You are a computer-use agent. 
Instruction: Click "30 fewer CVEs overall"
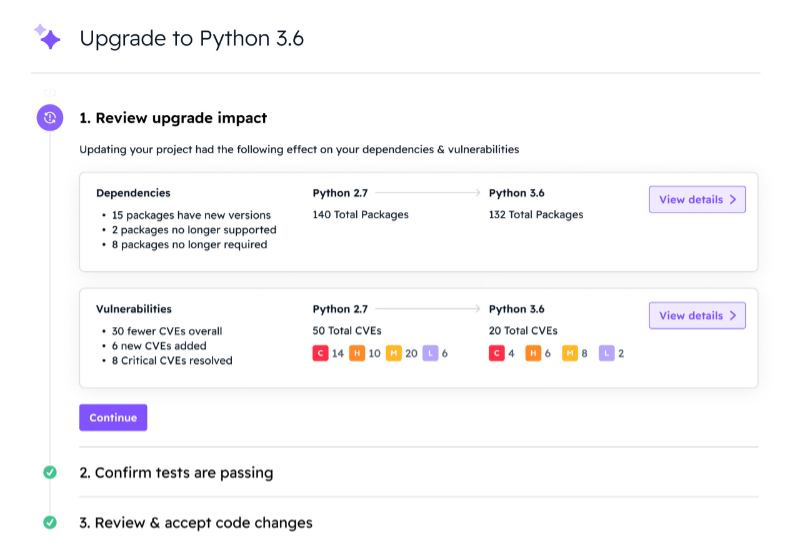167,331
